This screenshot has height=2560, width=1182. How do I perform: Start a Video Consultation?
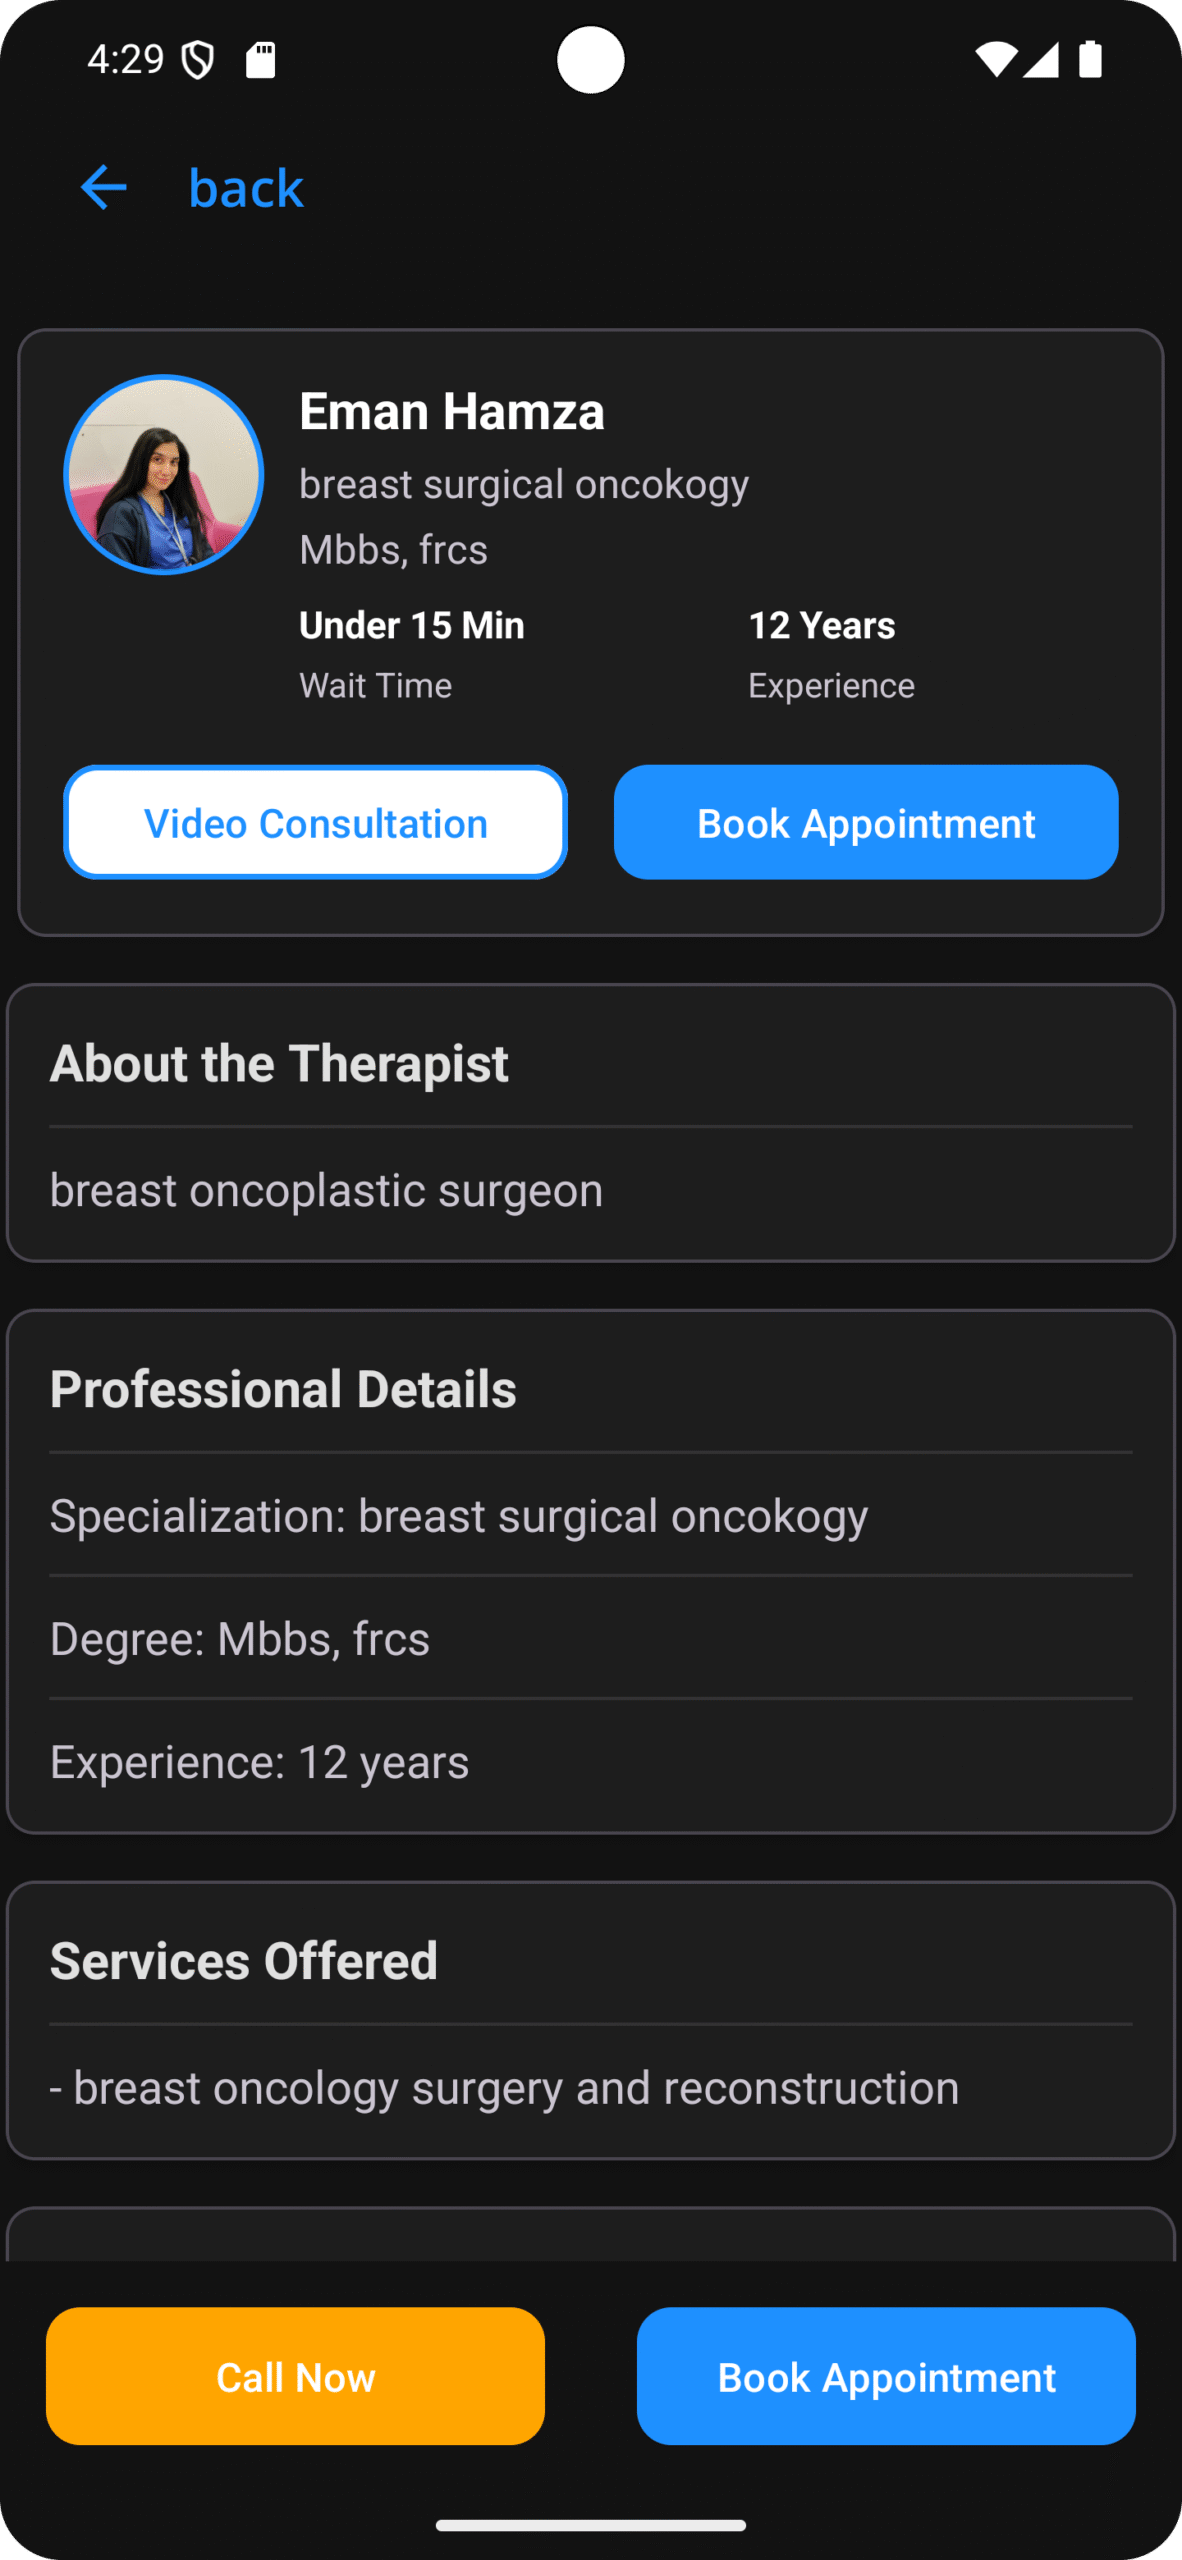316,823
